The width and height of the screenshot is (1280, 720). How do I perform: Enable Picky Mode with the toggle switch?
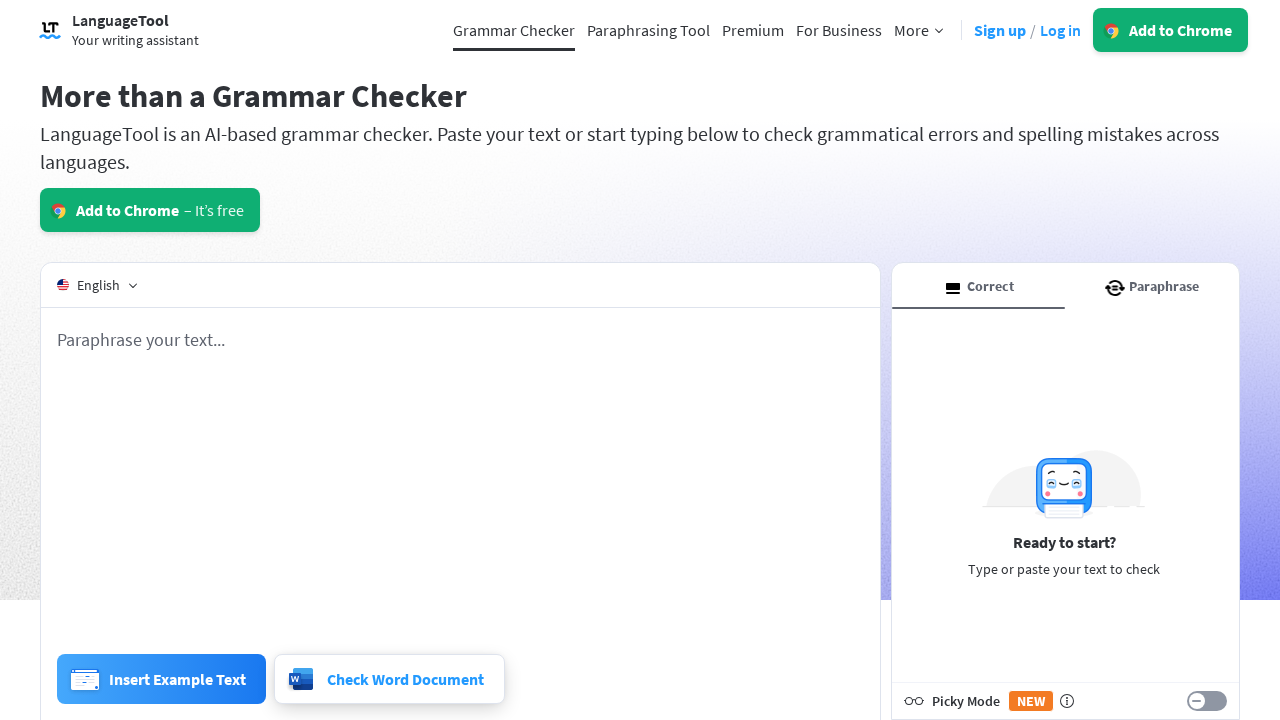[x=1205, y=701]
